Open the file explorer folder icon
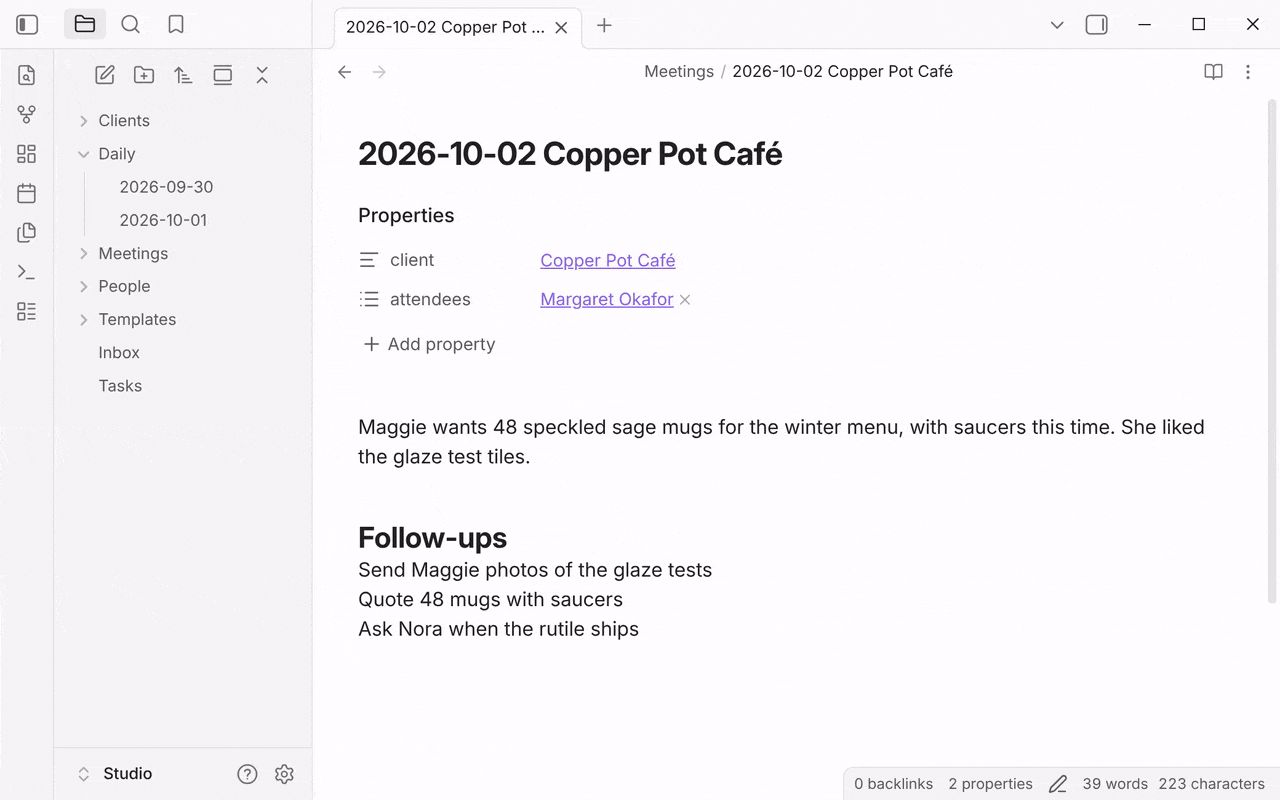The image size is (1280, 800). click(85, 24)
